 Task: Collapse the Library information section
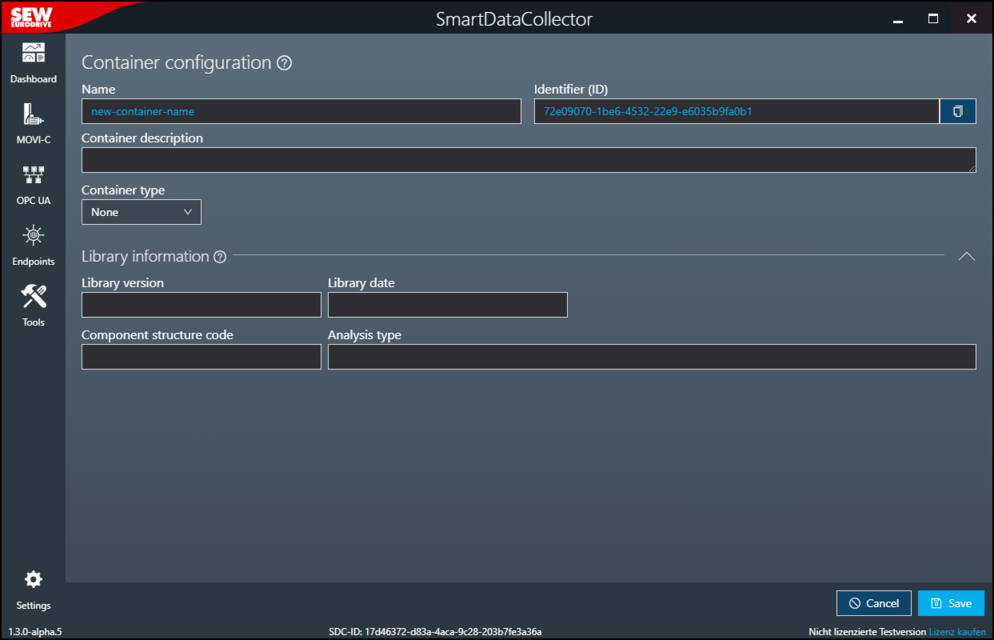pos(966,256)
